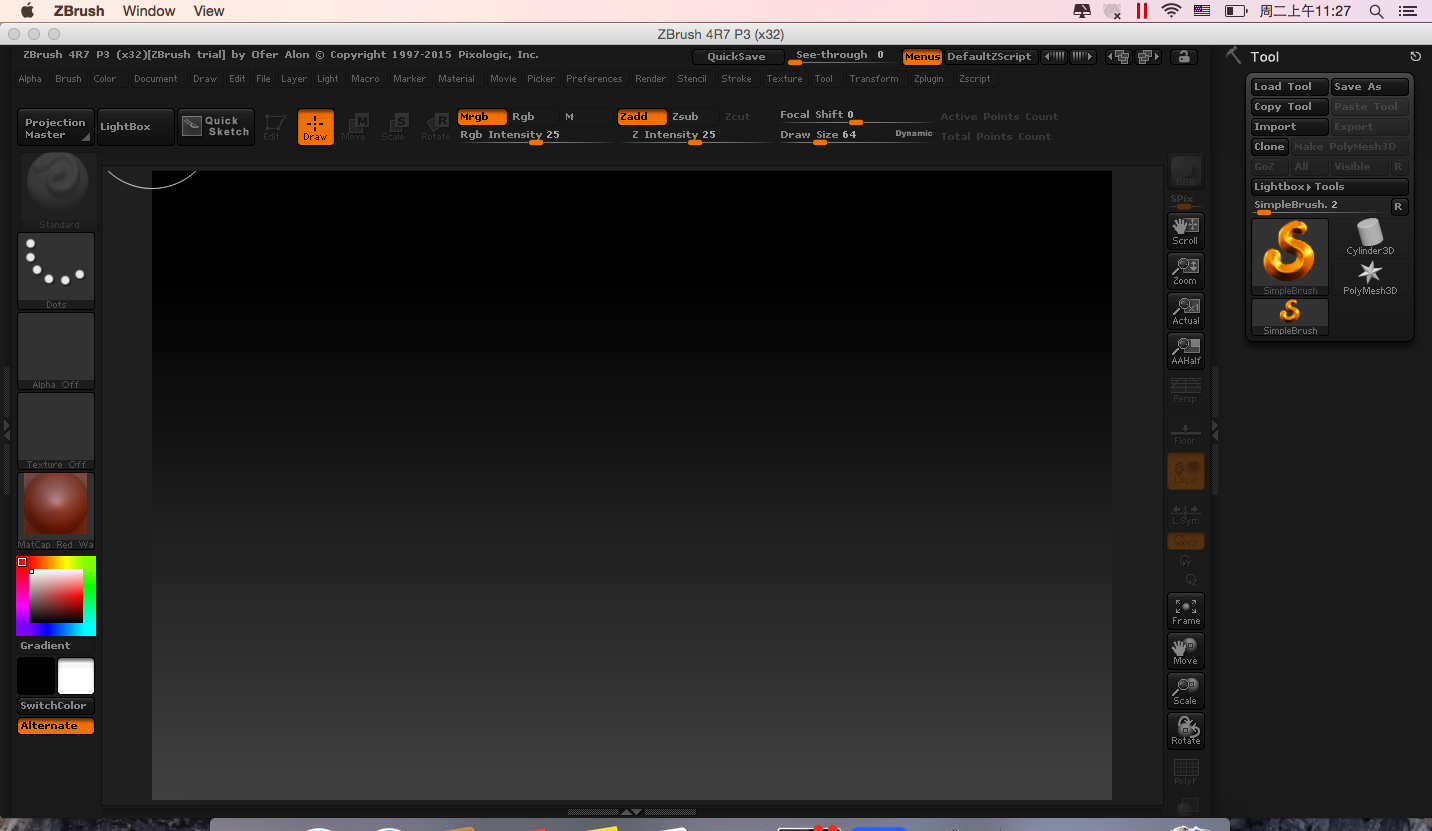1432x831 pixels.
Task: Click the BPR render button
Action: tap(1186, 171)
